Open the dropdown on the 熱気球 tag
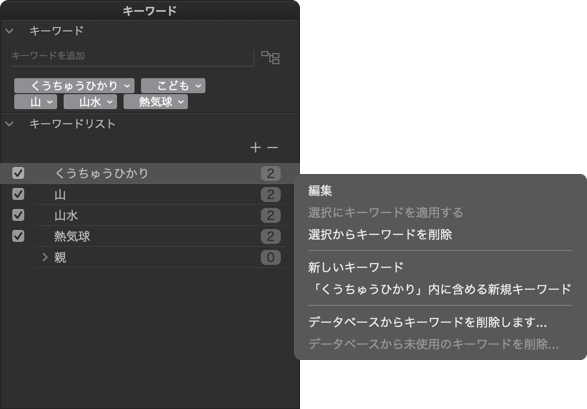 click(x=181, y=102)
